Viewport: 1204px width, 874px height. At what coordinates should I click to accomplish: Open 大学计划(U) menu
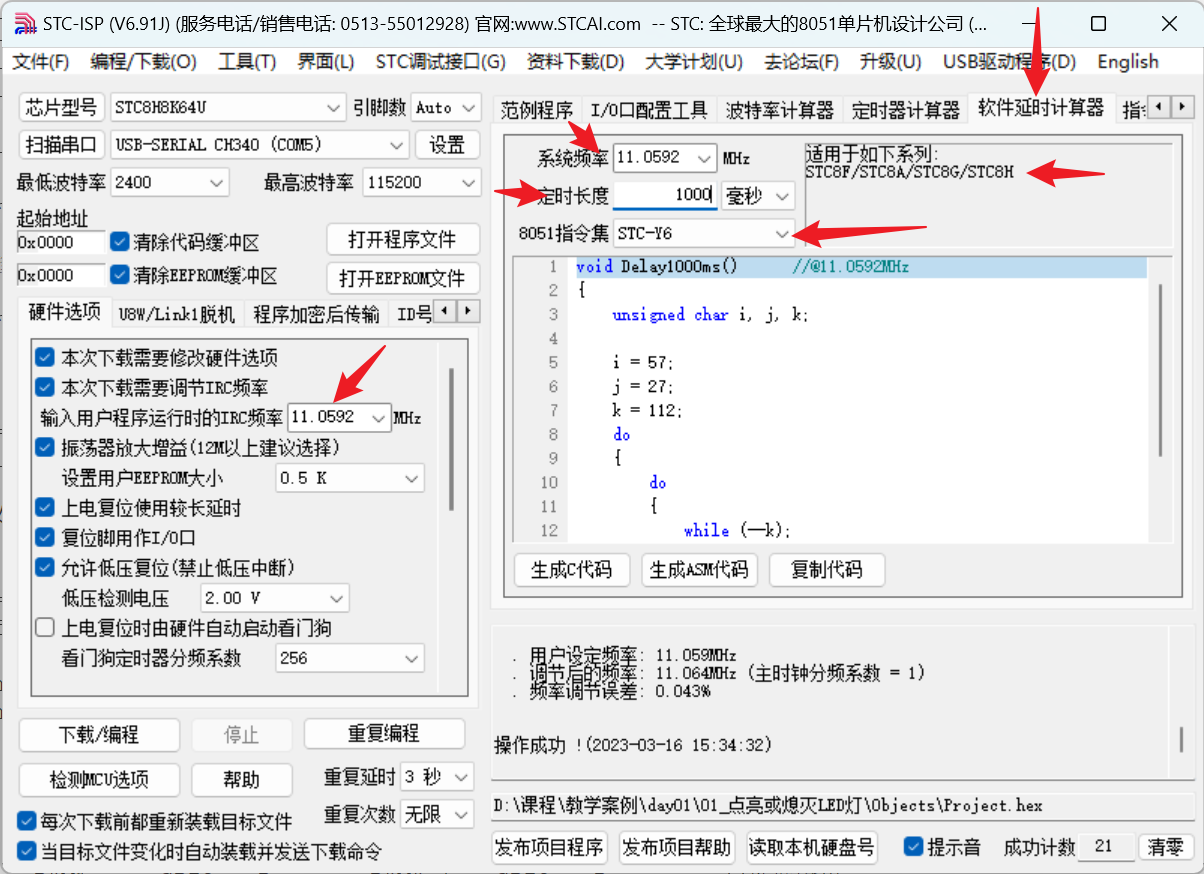pyautogui.click(x=694, y=62)
